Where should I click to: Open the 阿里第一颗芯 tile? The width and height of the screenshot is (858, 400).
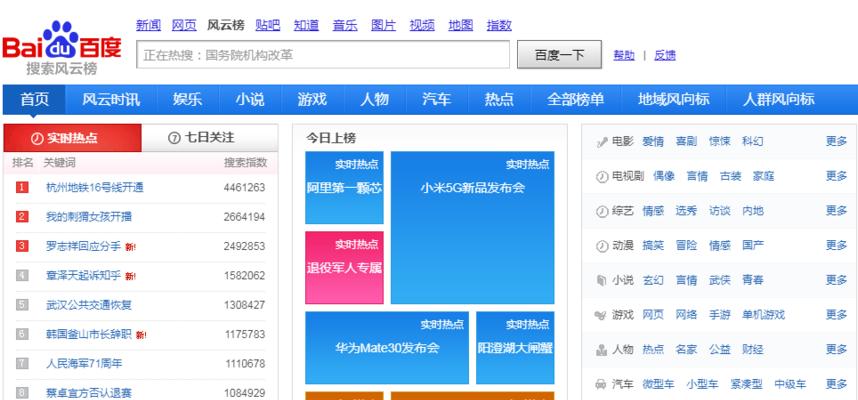(x=344, y=188)
